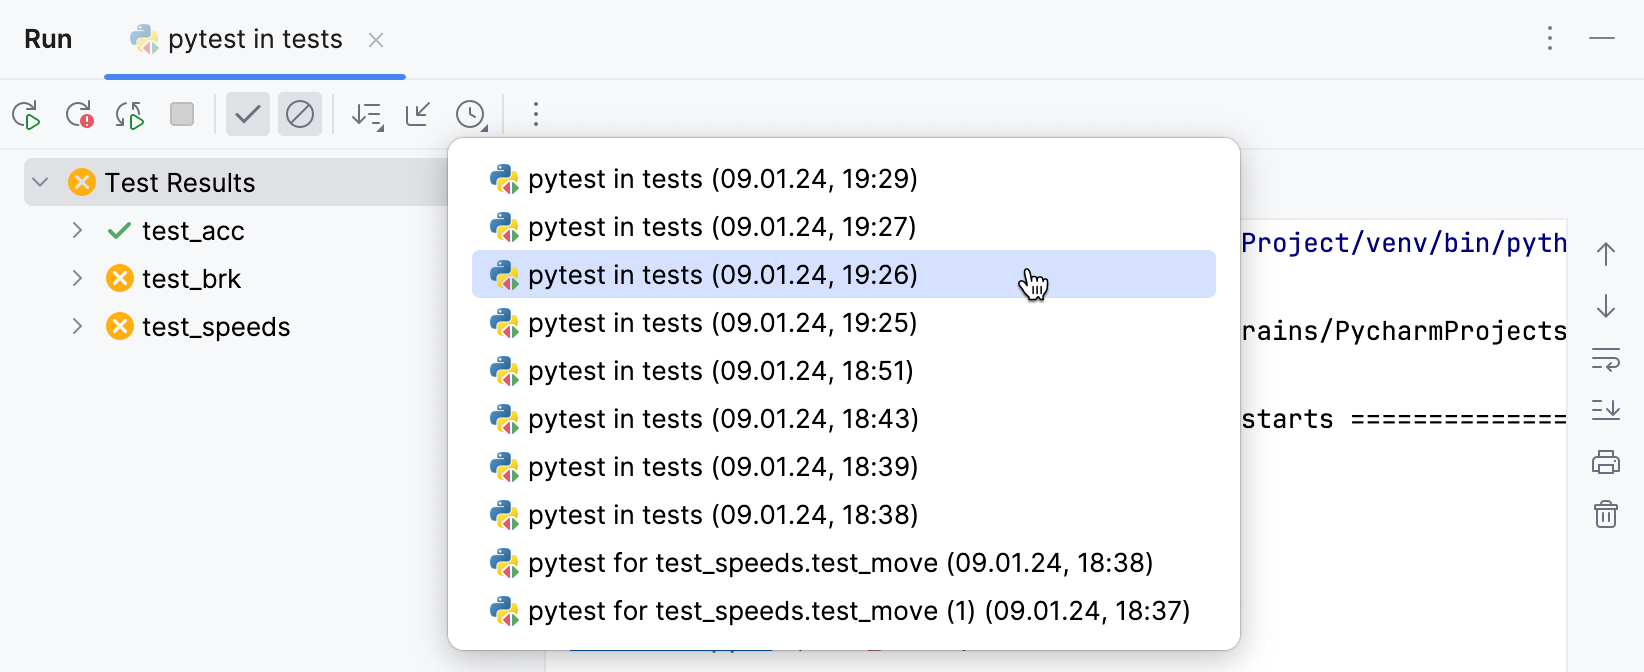Image resolution: width=1644 pixels, height=672 pixels.
Task: Collapse all test results
Action: [x=418, y=114]
